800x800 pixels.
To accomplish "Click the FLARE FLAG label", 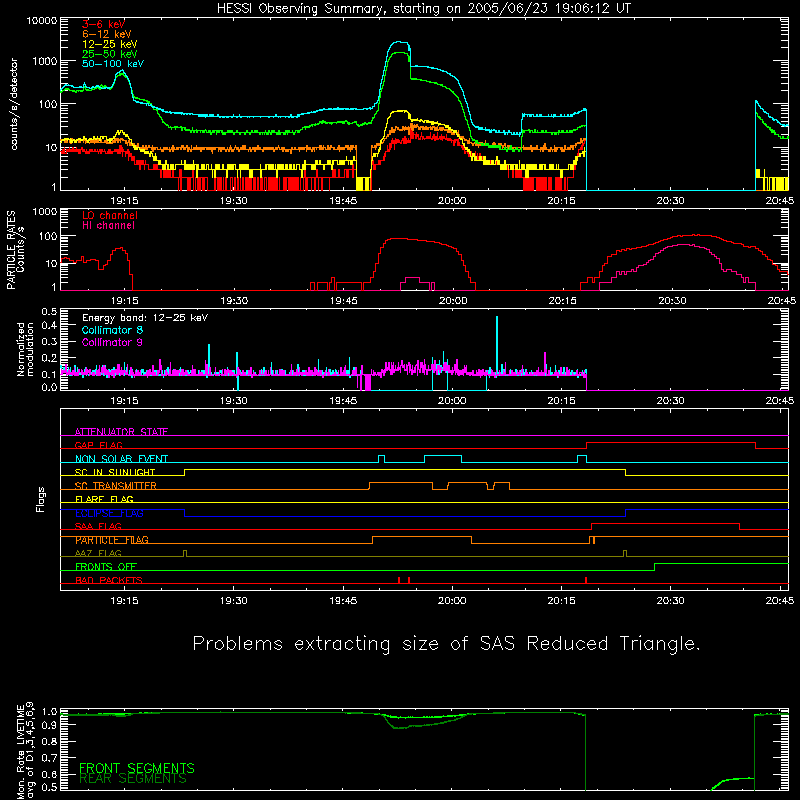I will [x=104, y=499].
